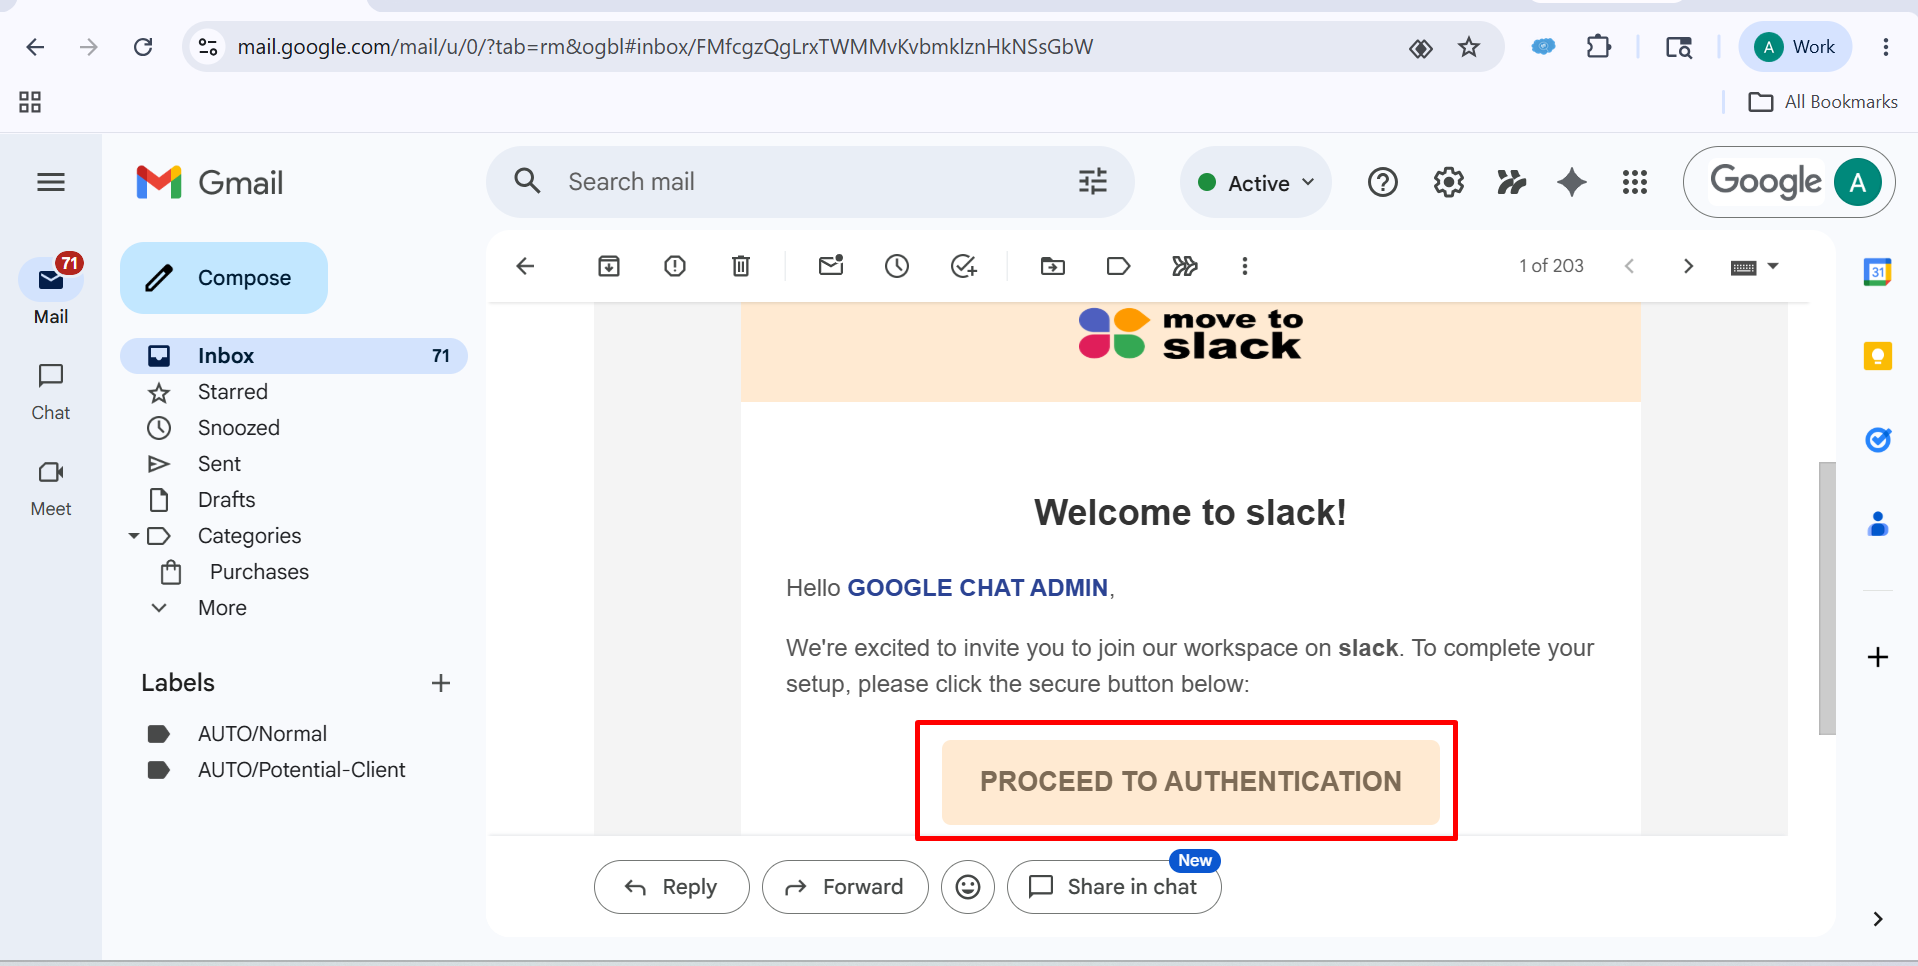1918x966 pixels.
Task: Click browser address bar URL
Action: tap(665, 47)
